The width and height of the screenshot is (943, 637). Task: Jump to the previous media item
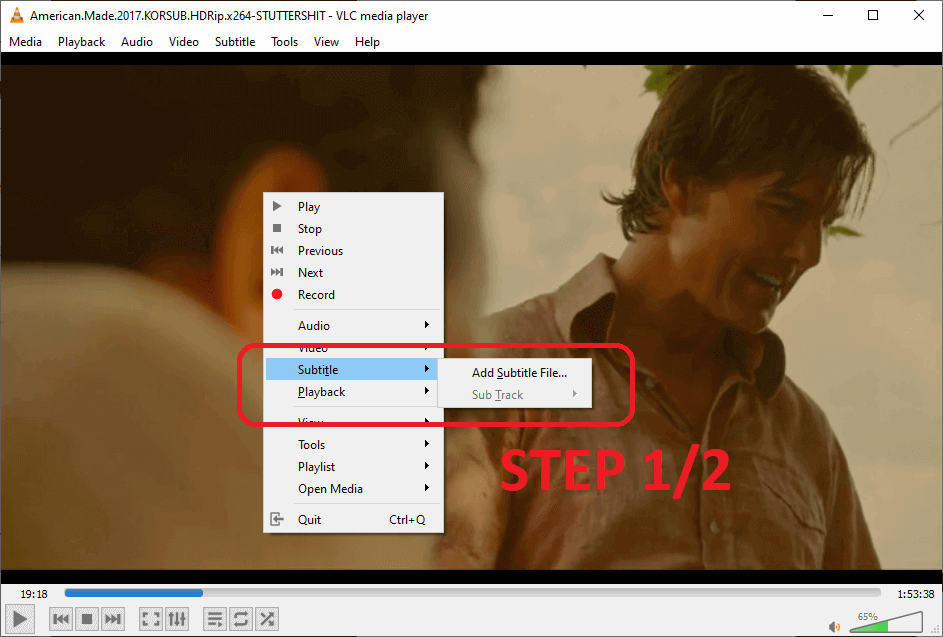(61, 618)
